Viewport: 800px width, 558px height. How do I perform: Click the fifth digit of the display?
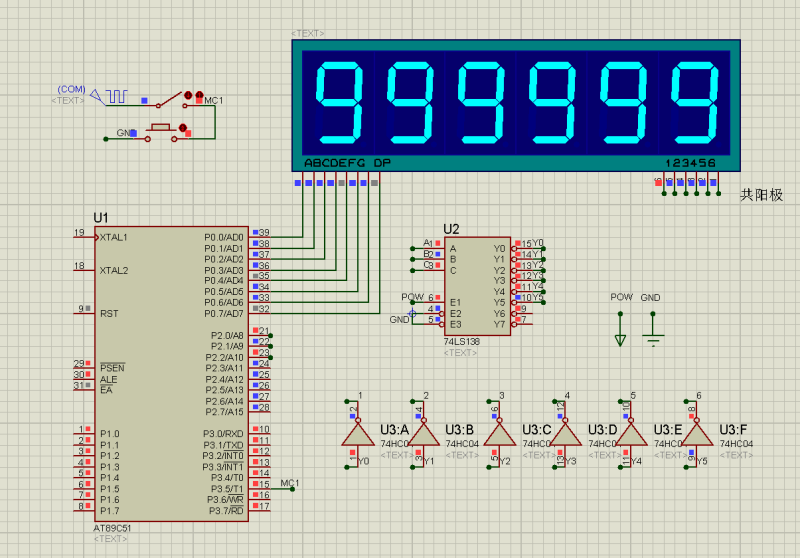(623, 103)
